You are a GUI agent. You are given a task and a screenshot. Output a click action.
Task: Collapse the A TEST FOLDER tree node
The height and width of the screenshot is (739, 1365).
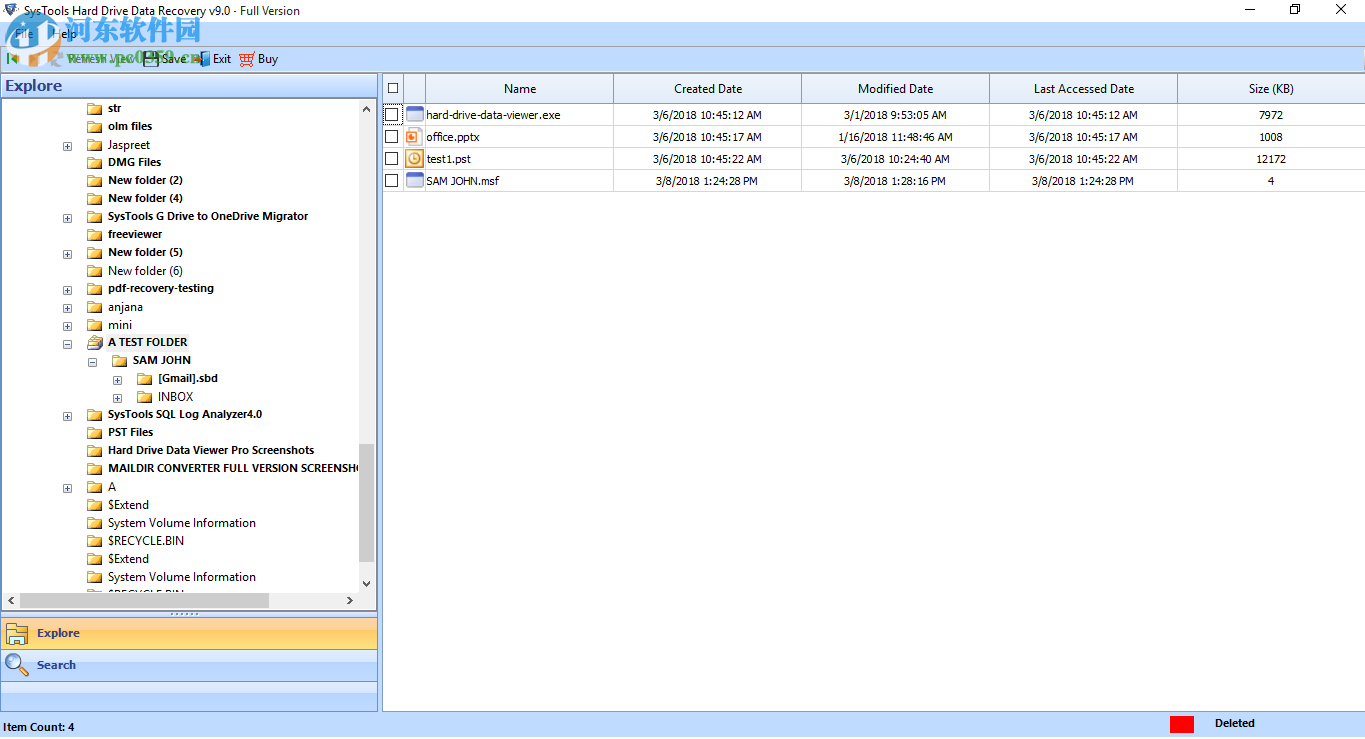tap(67, 343)
